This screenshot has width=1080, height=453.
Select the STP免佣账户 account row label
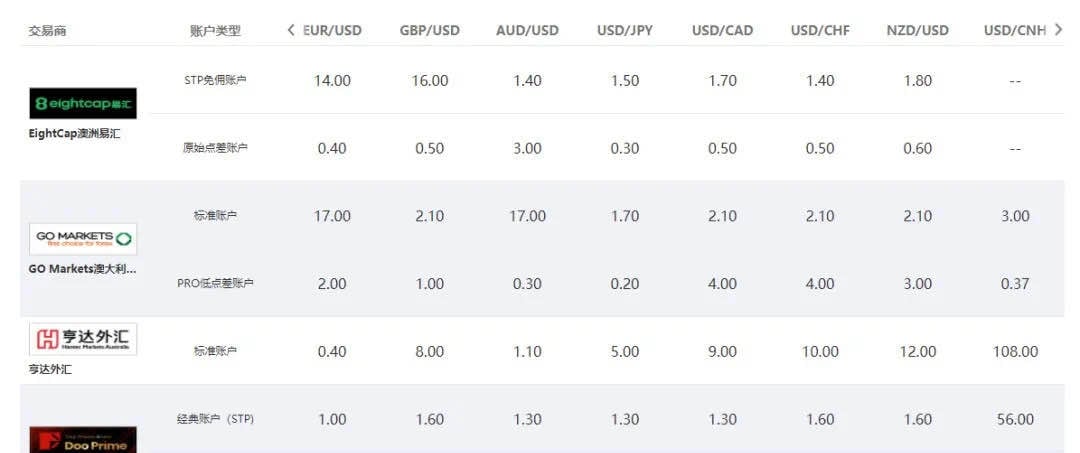pyautogui.click(x=216, y=80)
